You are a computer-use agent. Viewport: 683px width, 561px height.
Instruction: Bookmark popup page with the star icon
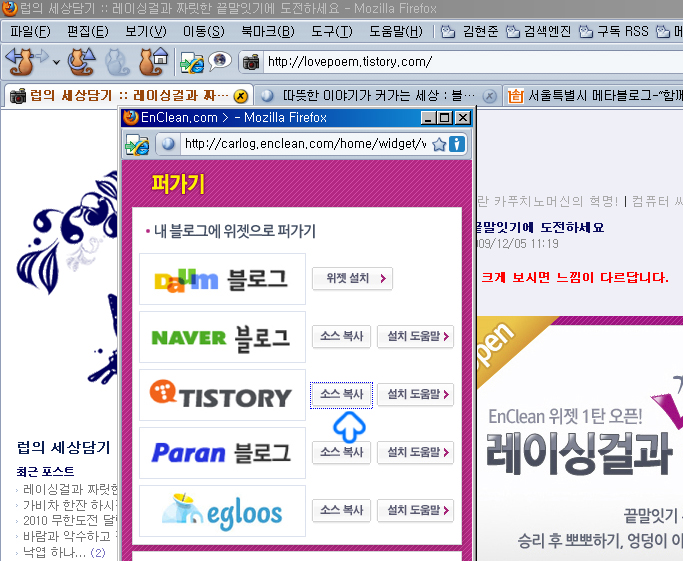point(439,144)
